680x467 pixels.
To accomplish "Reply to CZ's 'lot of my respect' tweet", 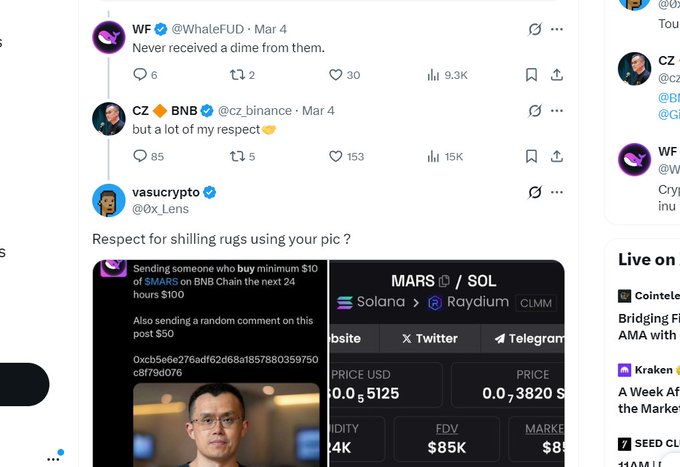I will (x=139, y=156).
